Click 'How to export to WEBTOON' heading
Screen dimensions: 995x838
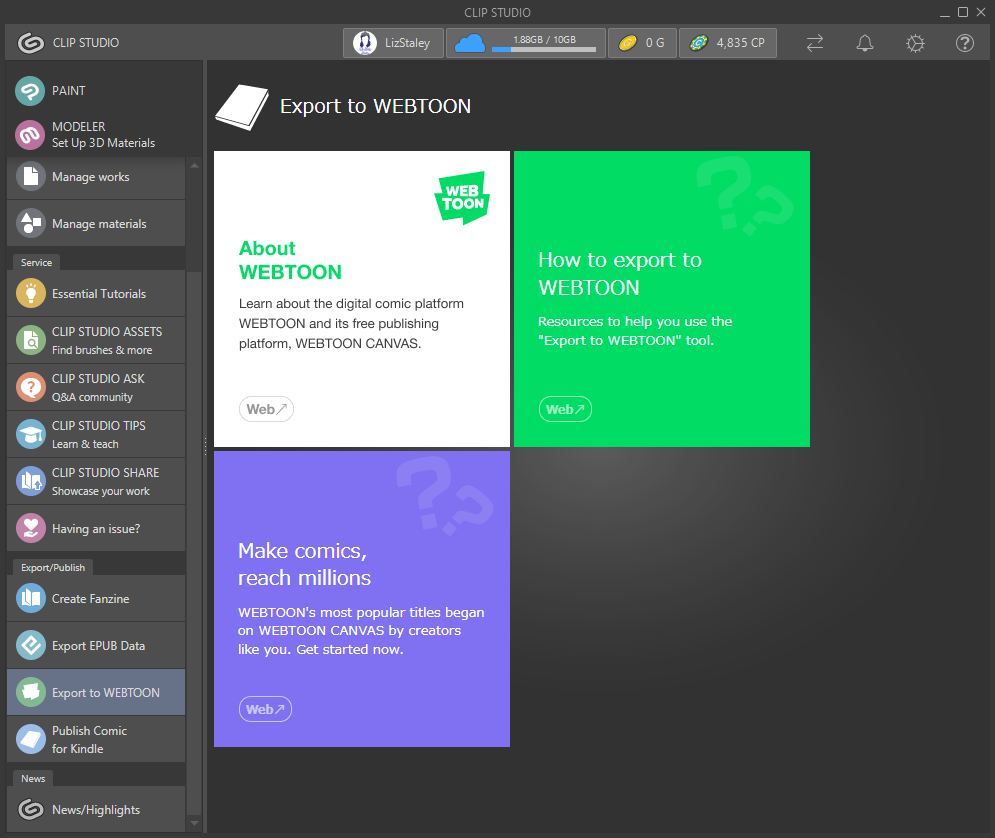coord(619,273)
